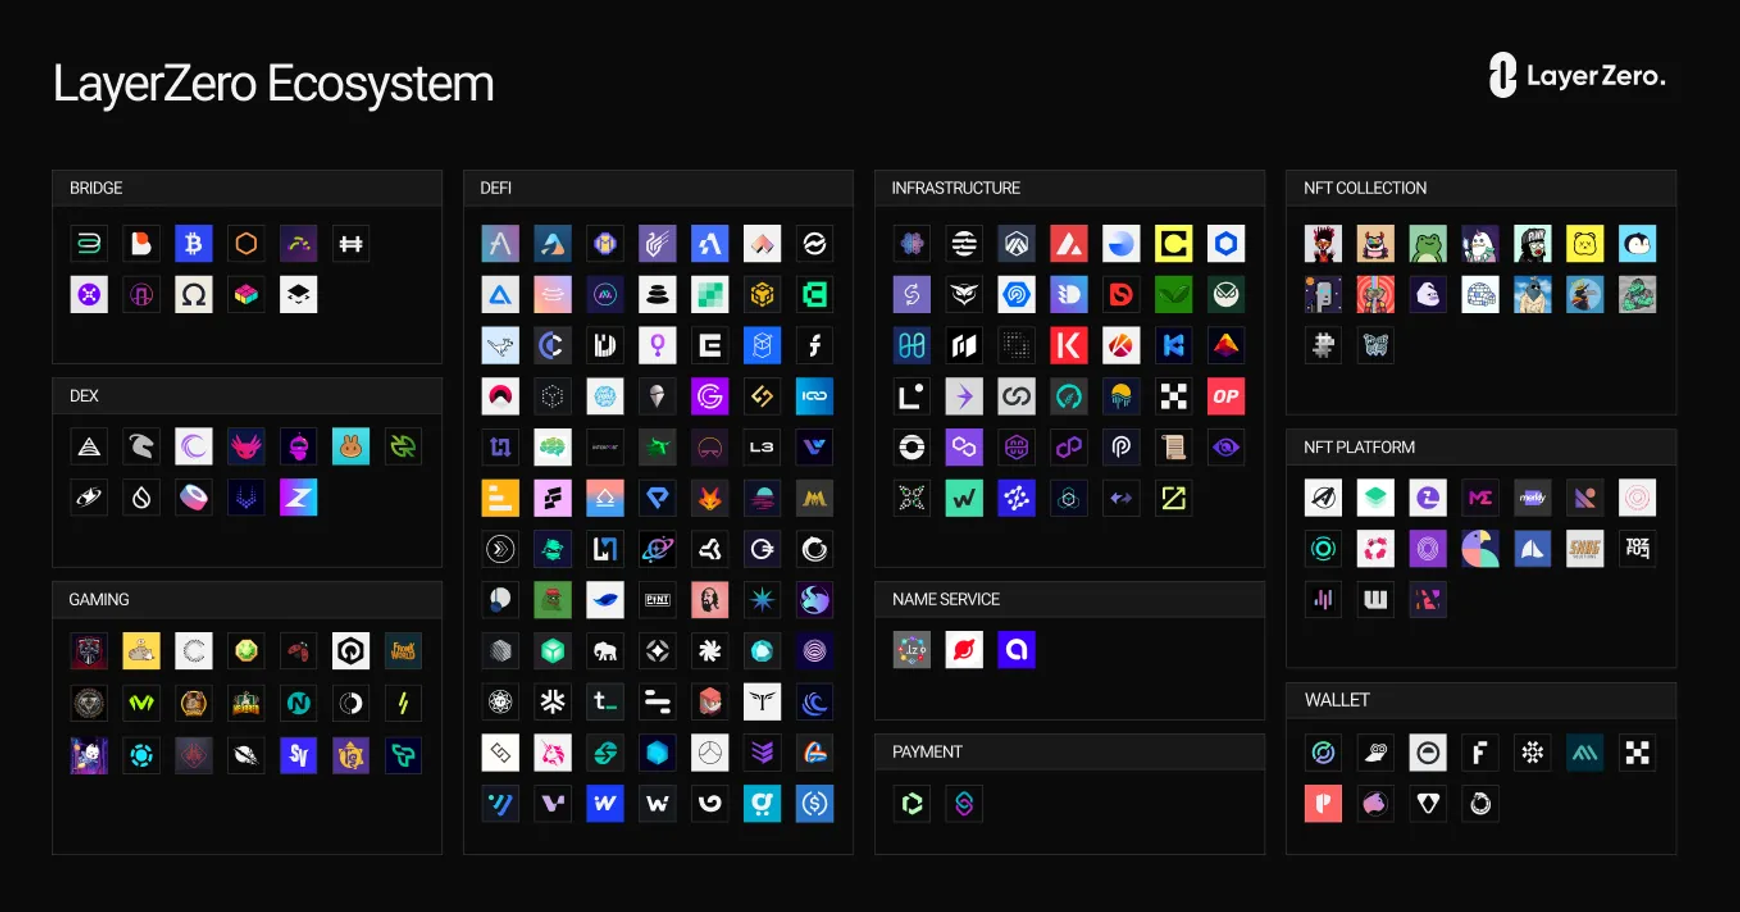This screenshot has height=912, width=1740.
Task: Click the red Kava K icon
Action: point(1068,346)
